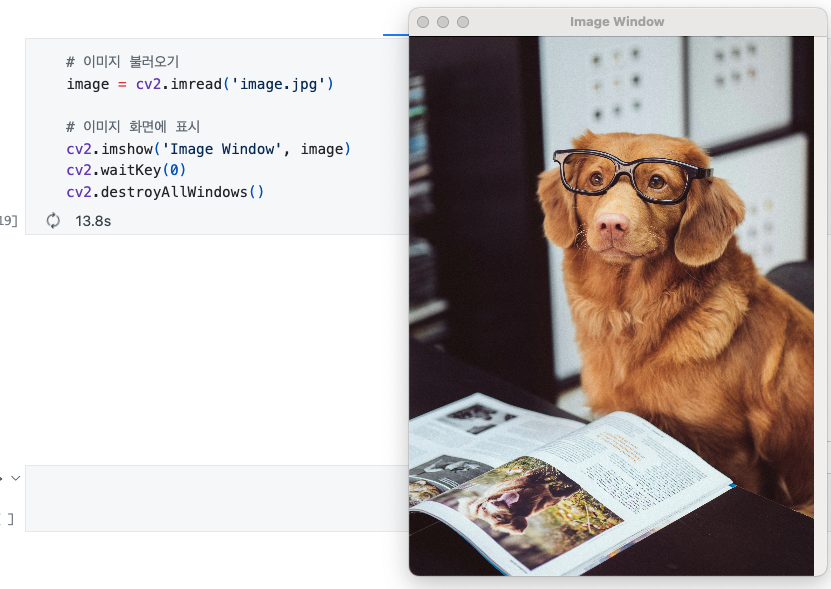Click the dog photo in Image Window
This screenshot has width=831, height=589.
pyautogui.click(x=612, y=306)
